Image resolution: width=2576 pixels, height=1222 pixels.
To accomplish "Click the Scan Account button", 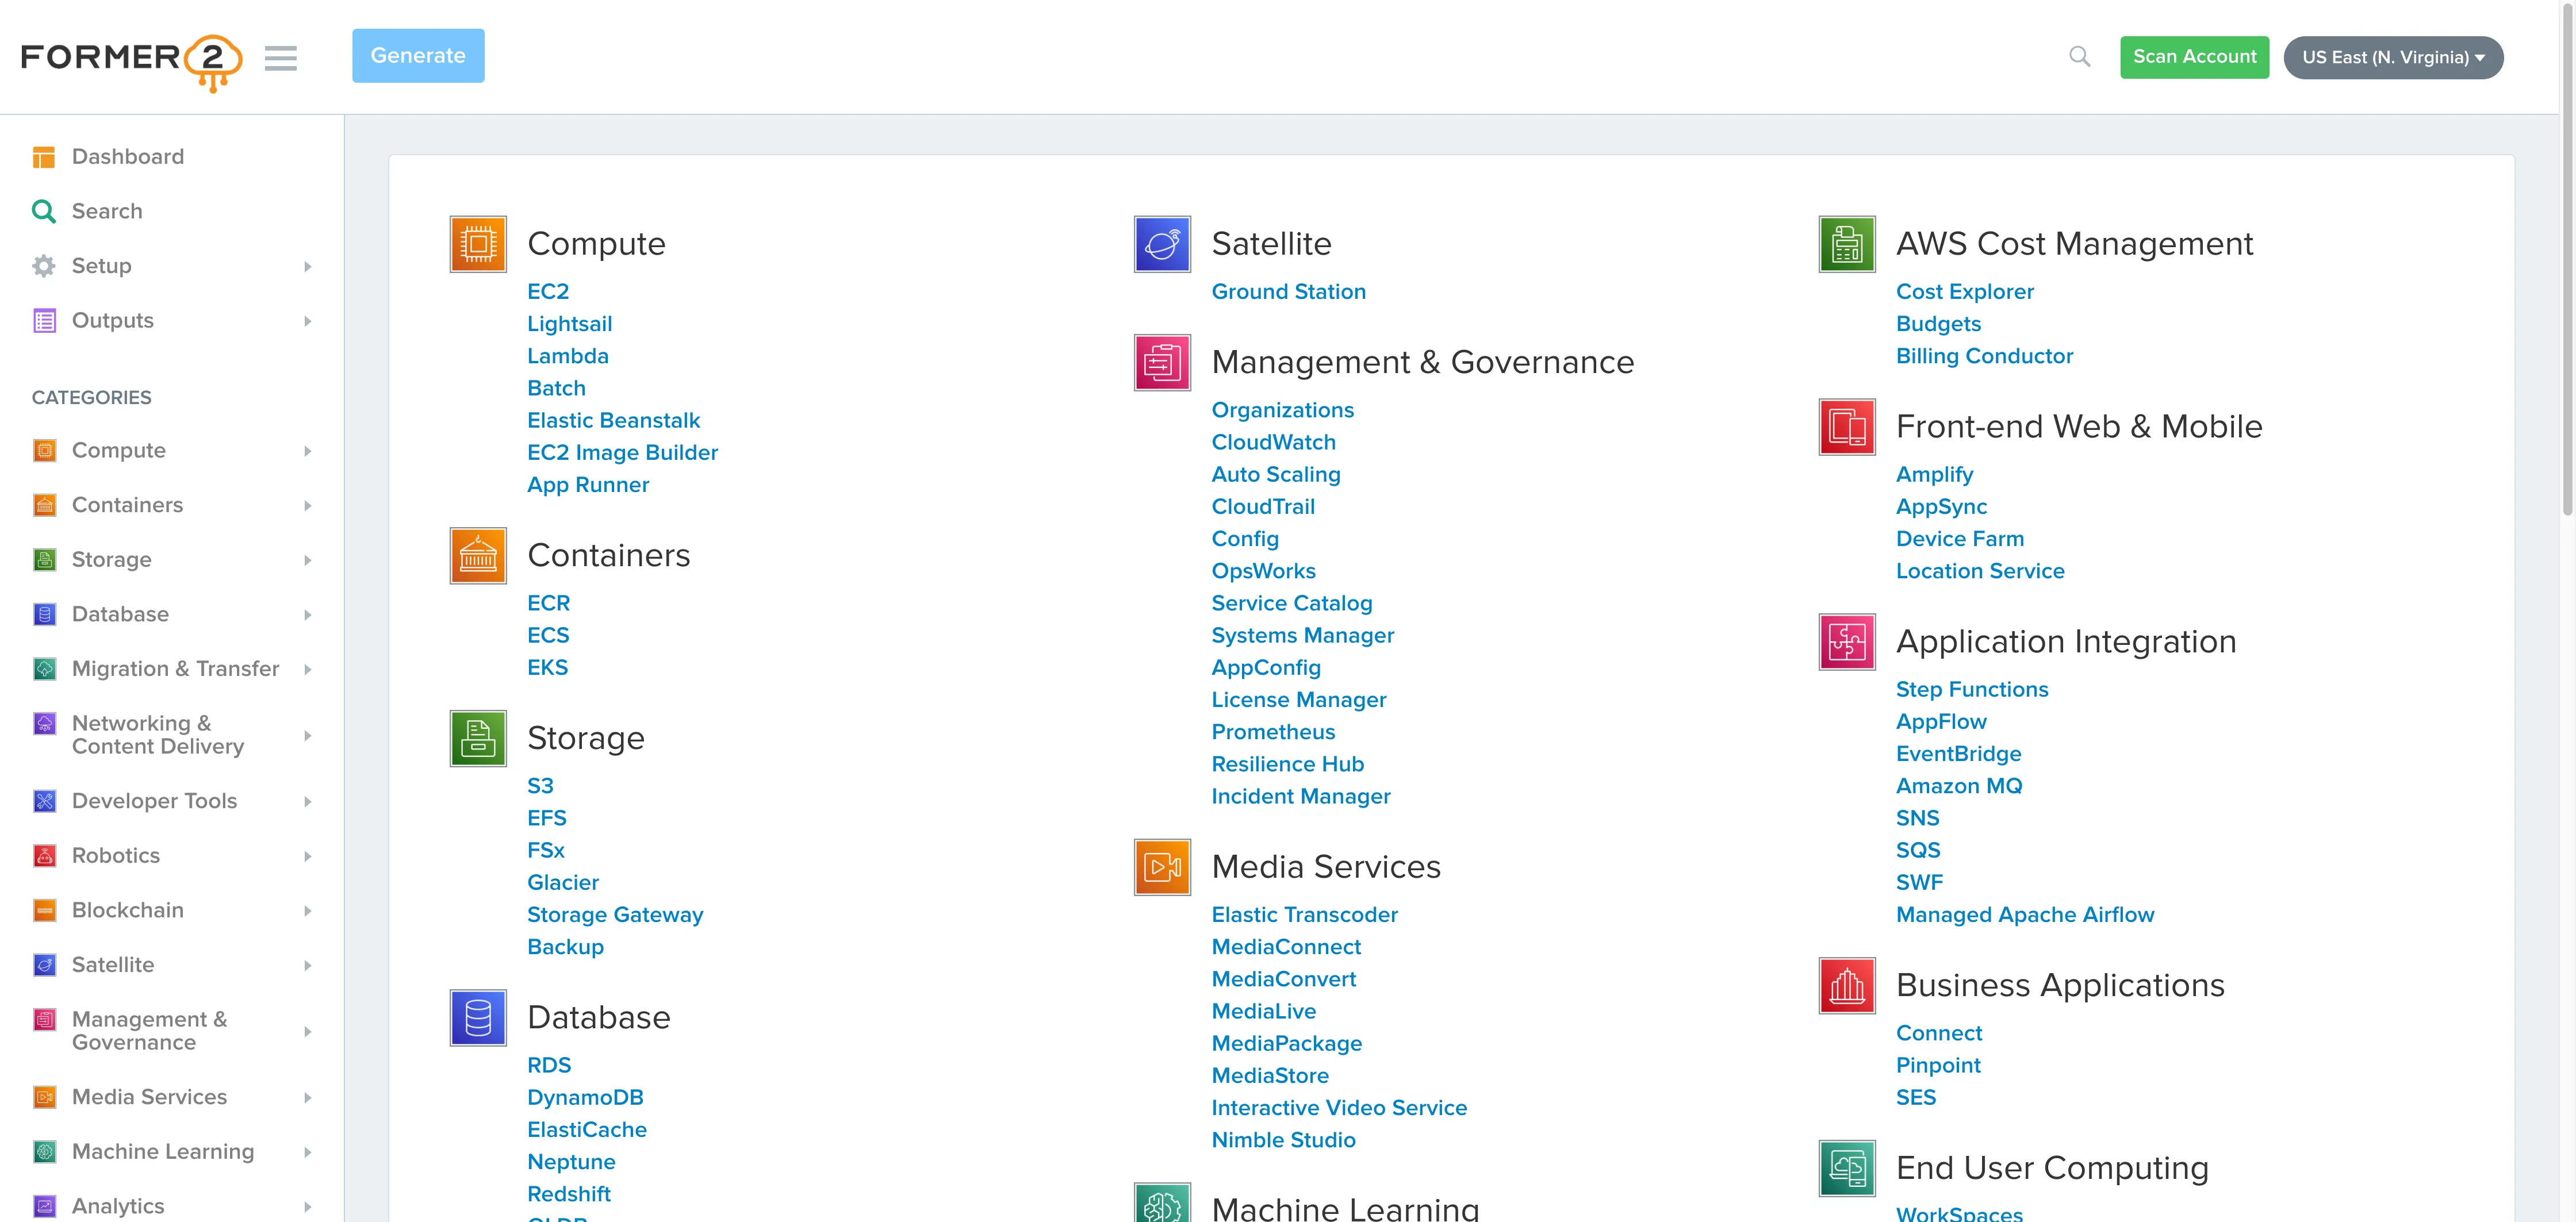I will point(2194,57).
